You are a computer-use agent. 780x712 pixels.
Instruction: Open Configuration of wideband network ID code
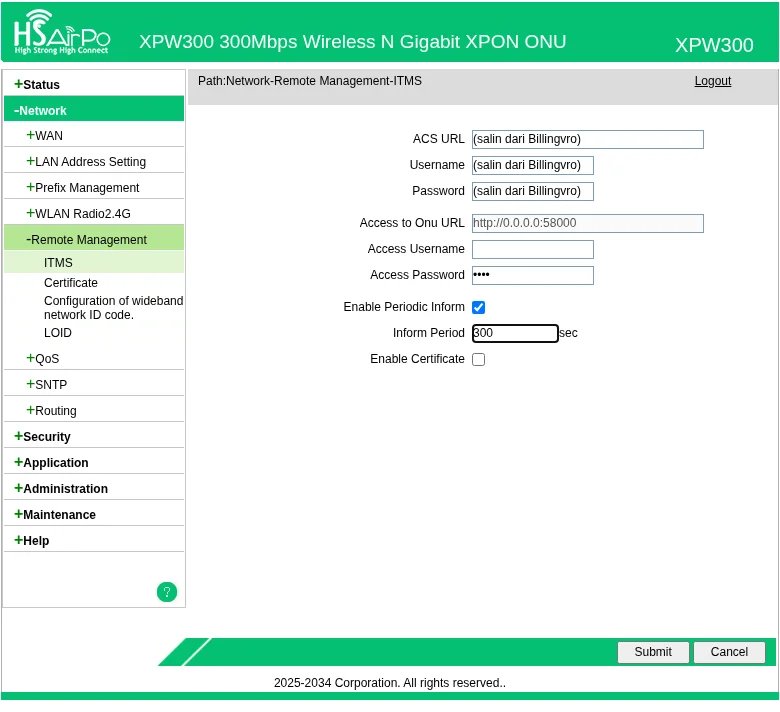click(x=113, y=307)
